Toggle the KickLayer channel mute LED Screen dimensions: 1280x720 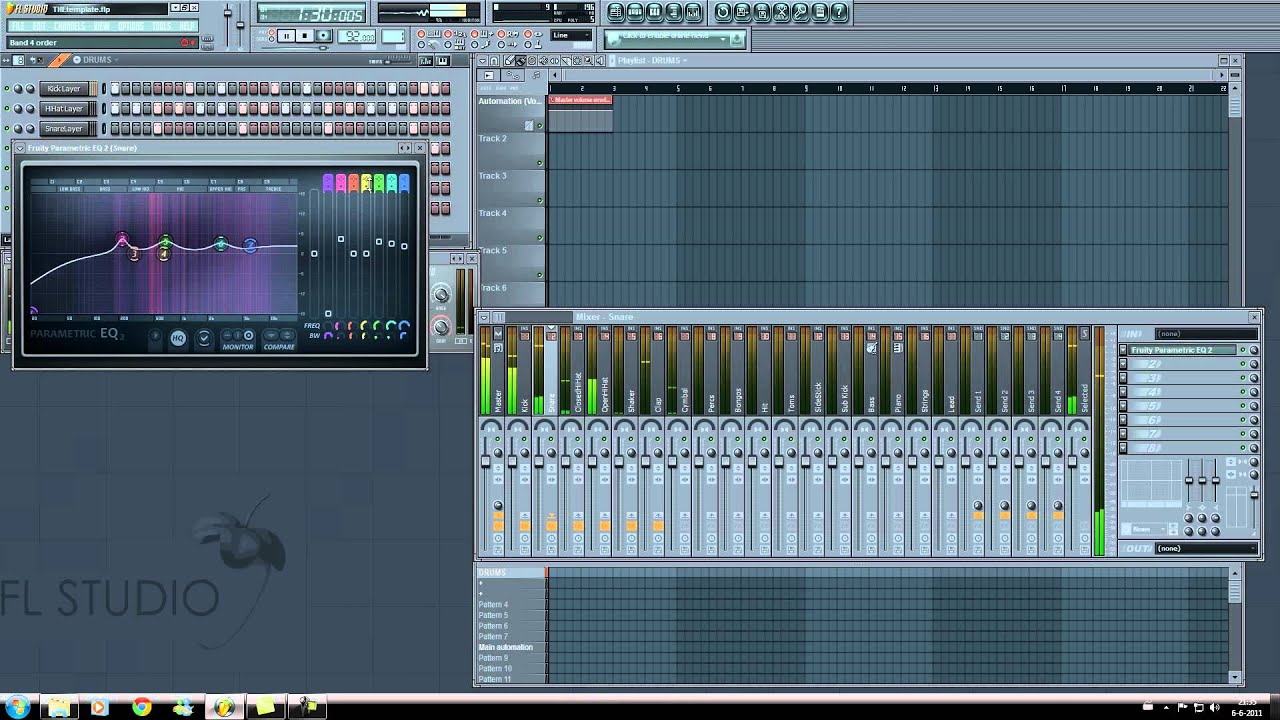point(7,89)
